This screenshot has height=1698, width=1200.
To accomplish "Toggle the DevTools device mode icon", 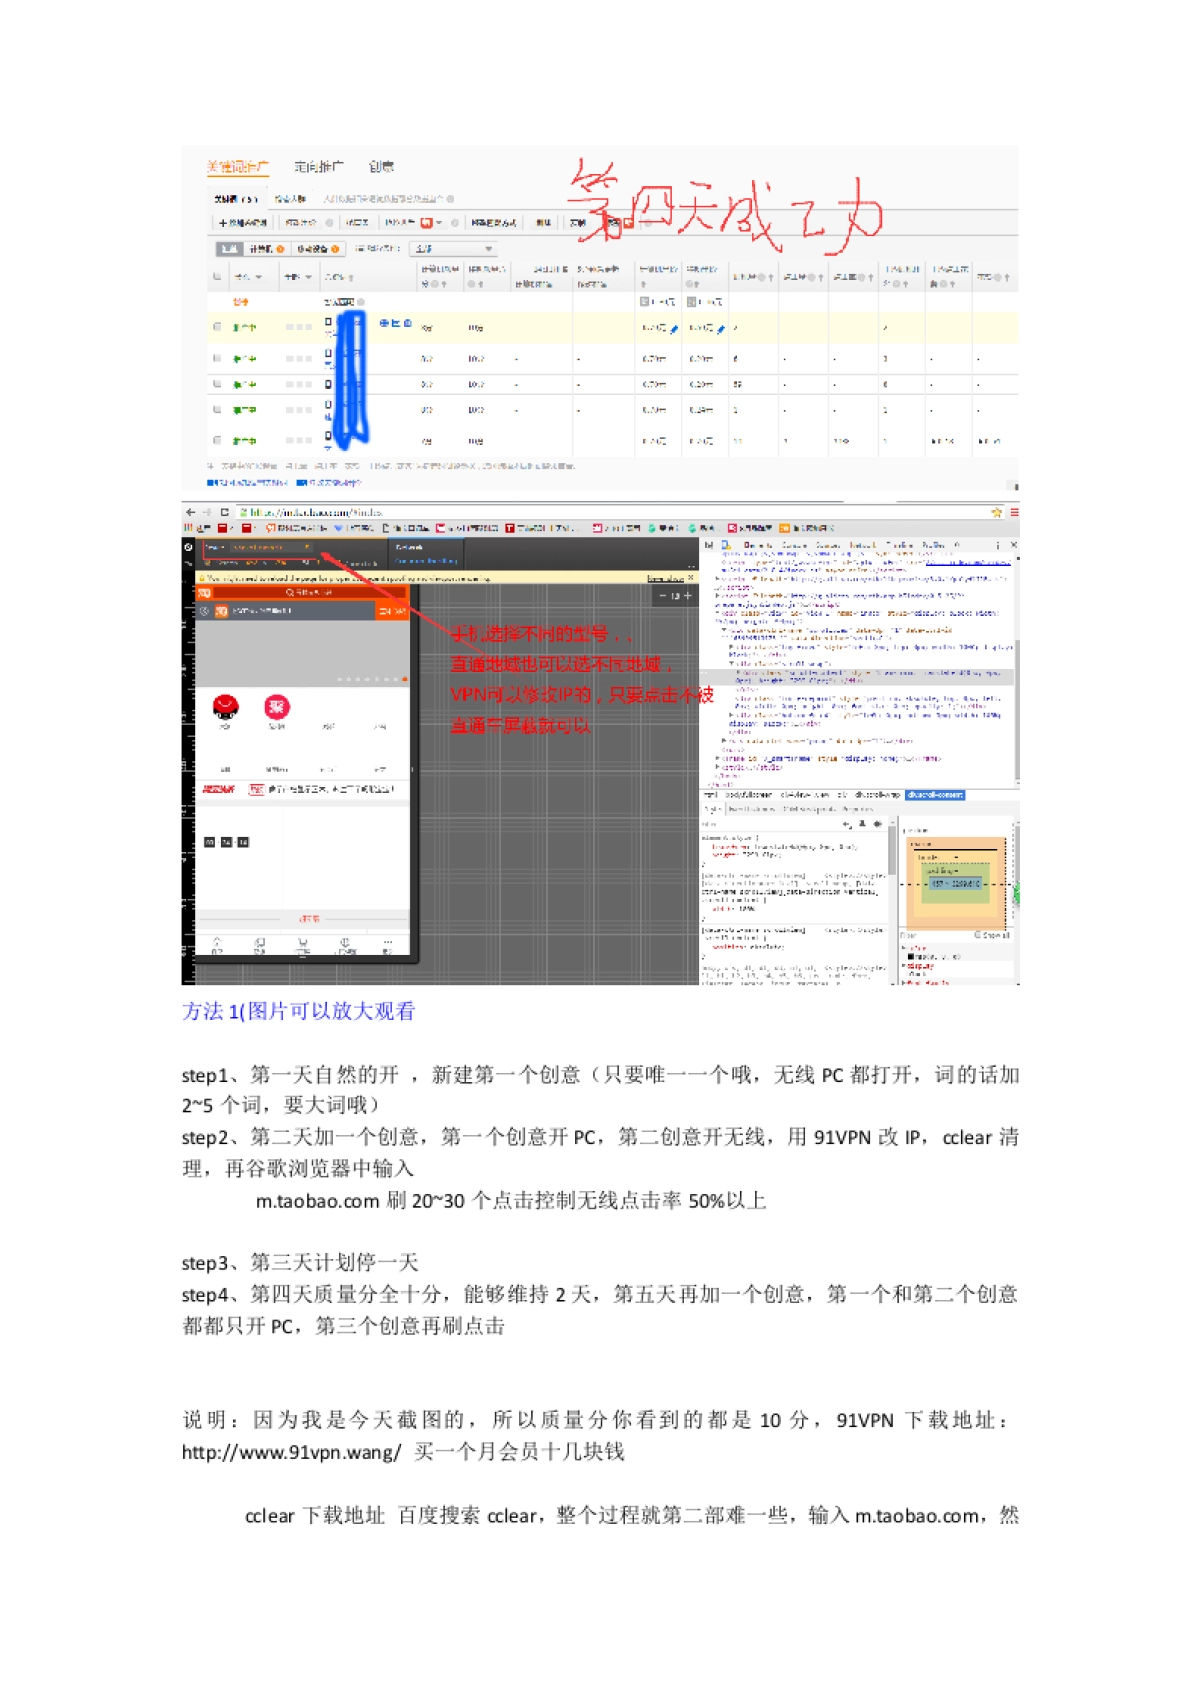I will (726, 546).
